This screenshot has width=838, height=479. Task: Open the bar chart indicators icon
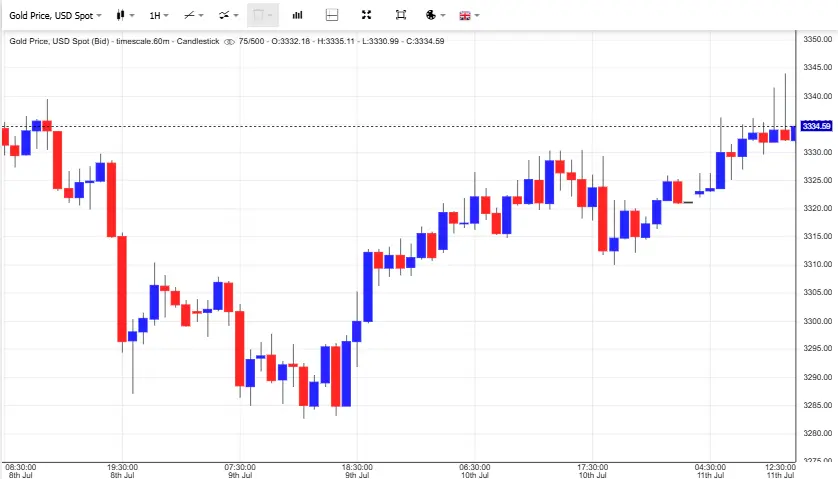pyautogui.click(x=298, y=15)
